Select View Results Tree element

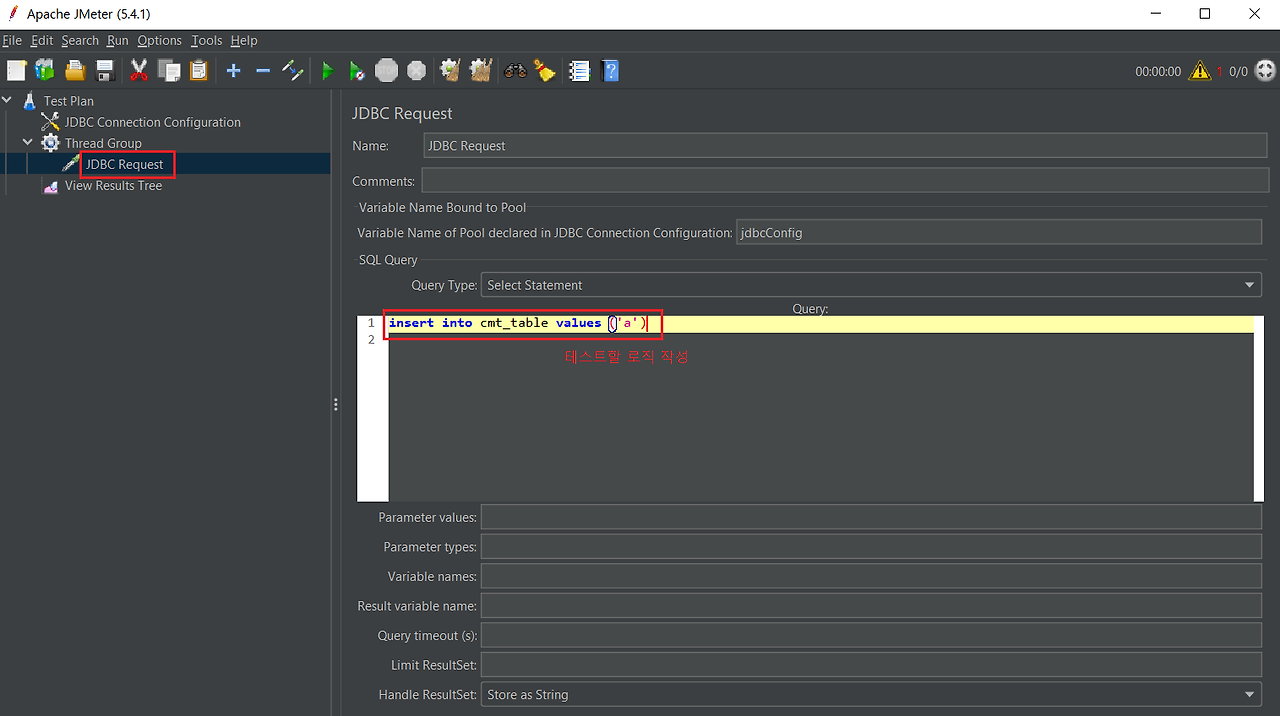(113, 185)
